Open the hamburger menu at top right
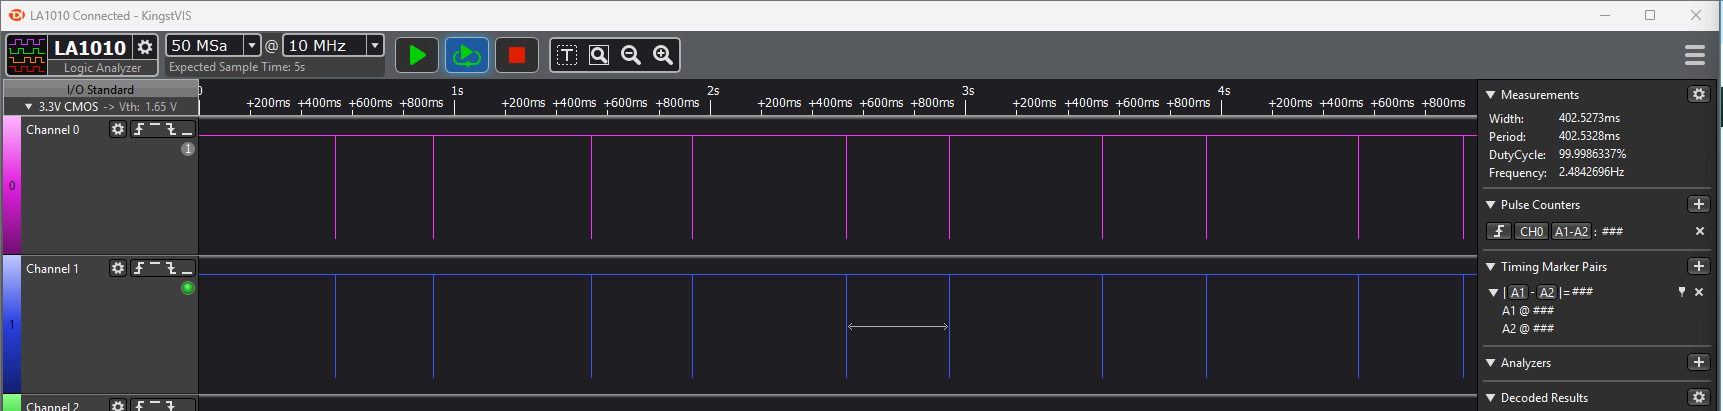This screenshot has height=411, width=1723. [1695, 55]
